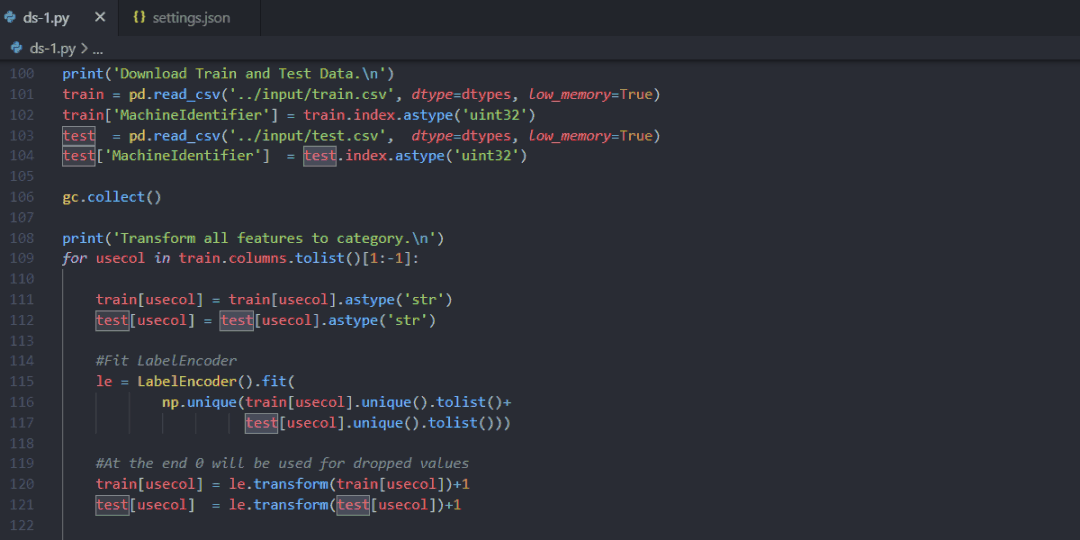Click the #Fit LabelEncoder comment
The width and height of the screenshot is (1080, 540).
(166, 361)
